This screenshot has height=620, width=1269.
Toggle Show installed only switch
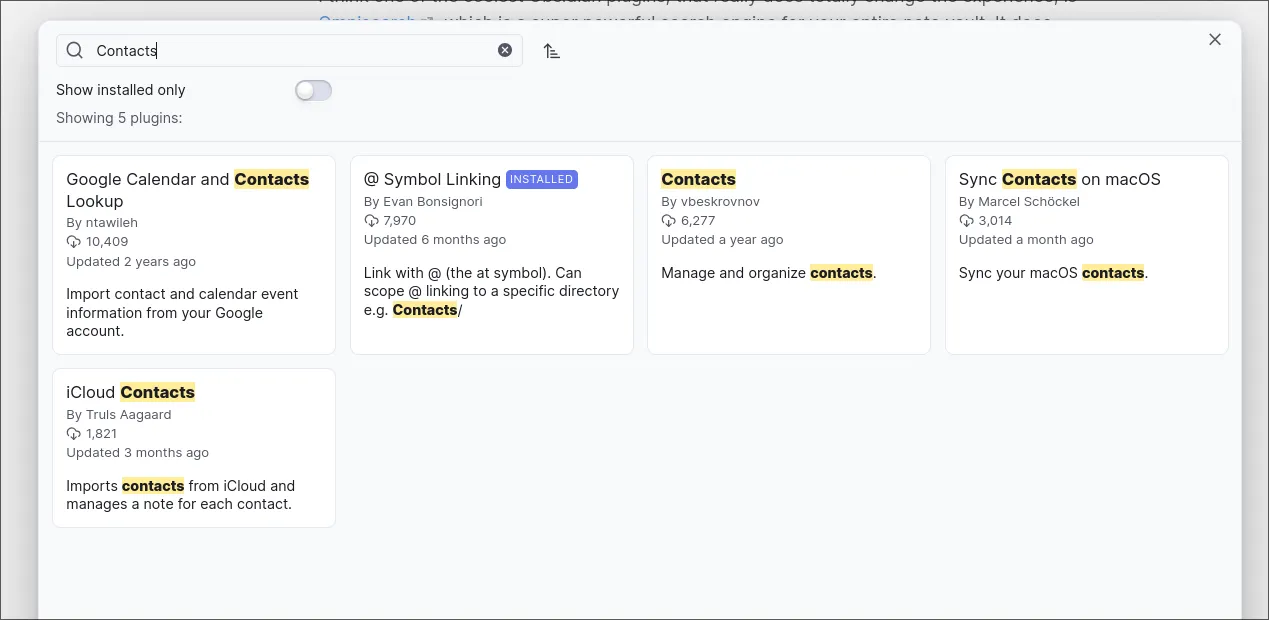click(x=313, y=91)
